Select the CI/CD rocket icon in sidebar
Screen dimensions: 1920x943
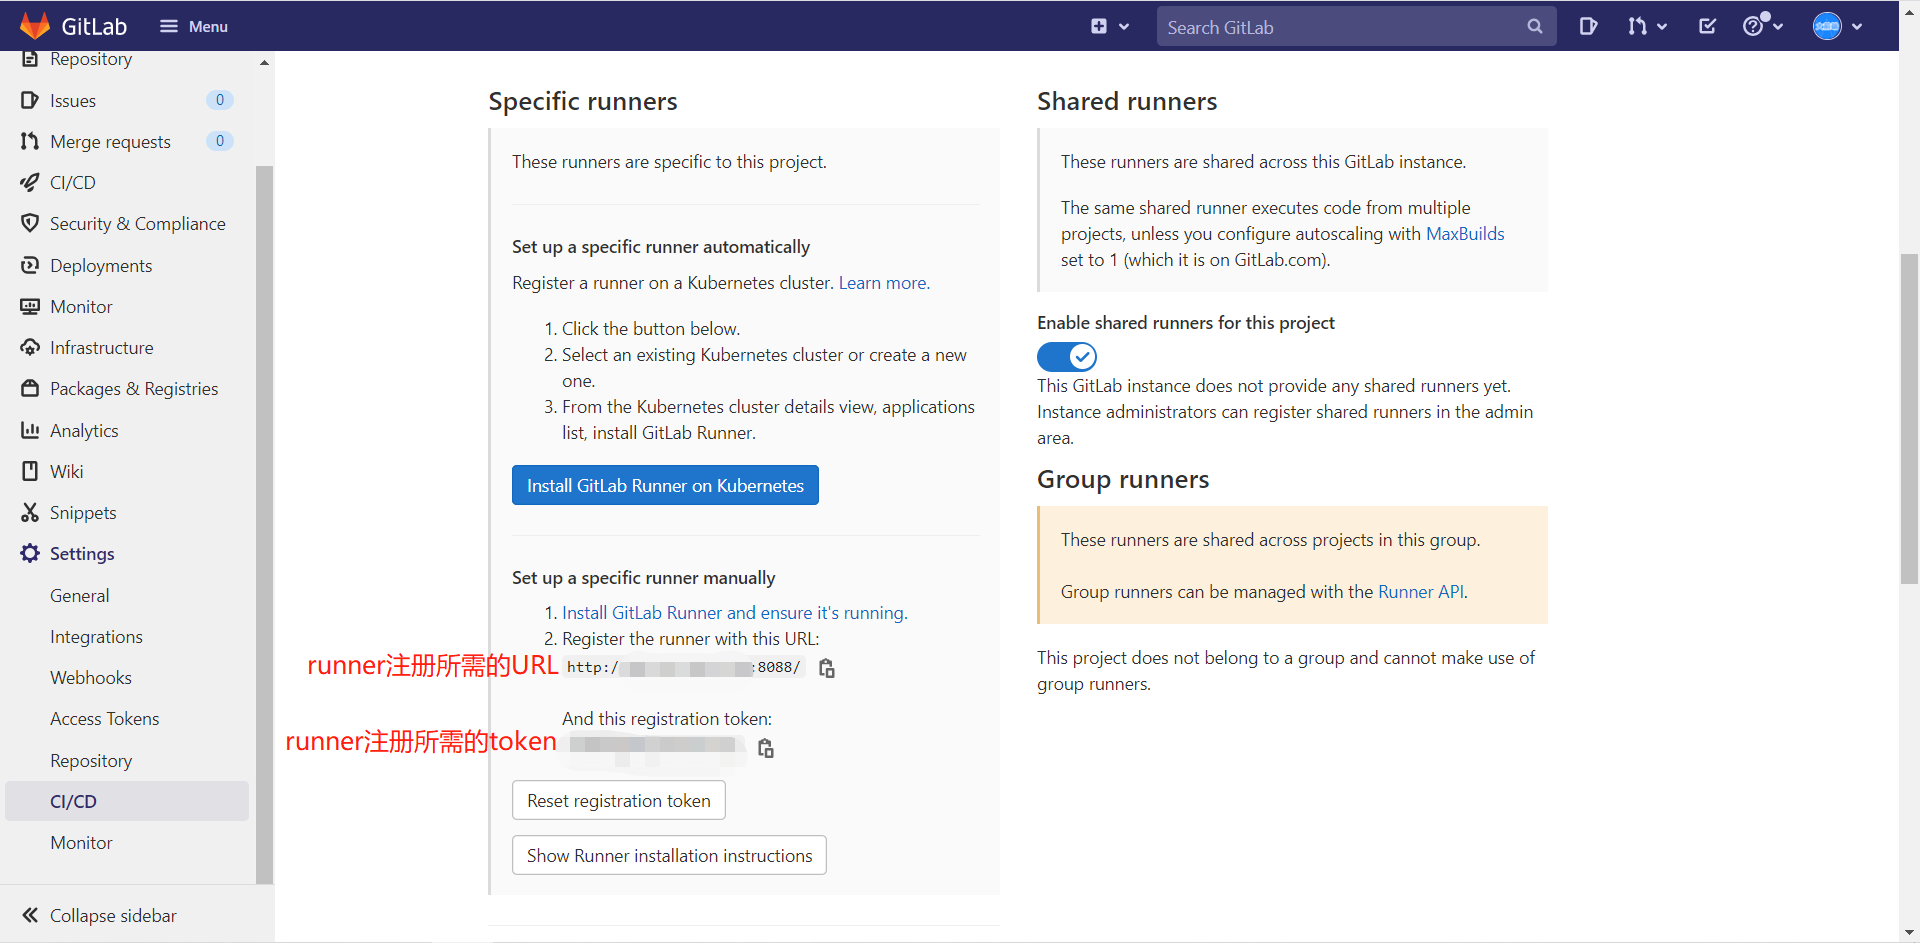30,182
